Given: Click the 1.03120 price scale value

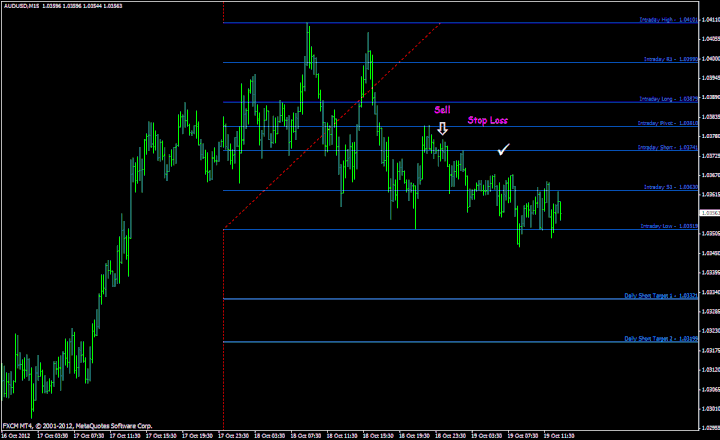Looking at the screenshot, I should click(711, 369).
